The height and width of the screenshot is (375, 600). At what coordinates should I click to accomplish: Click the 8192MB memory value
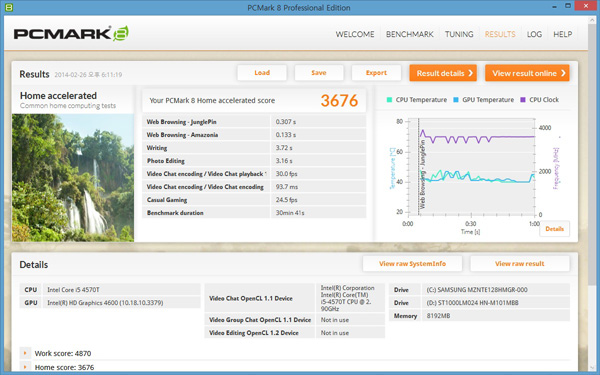(x=438, y=316)
